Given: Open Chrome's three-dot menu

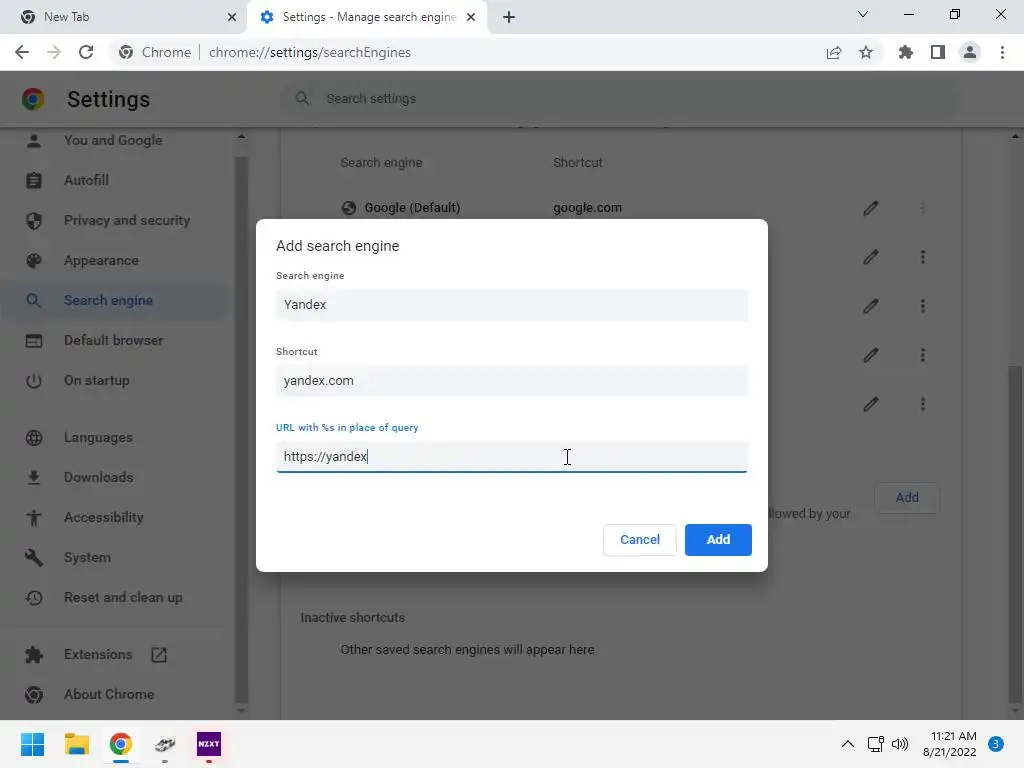Looking at the screenshot, I should point(1002,52).
